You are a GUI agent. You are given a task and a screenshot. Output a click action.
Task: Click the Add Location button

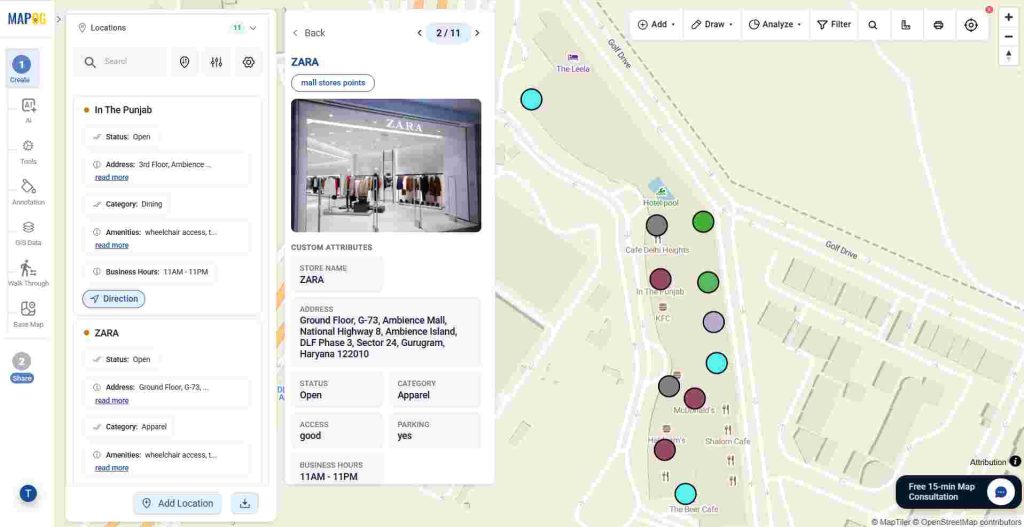click(178, 503)
